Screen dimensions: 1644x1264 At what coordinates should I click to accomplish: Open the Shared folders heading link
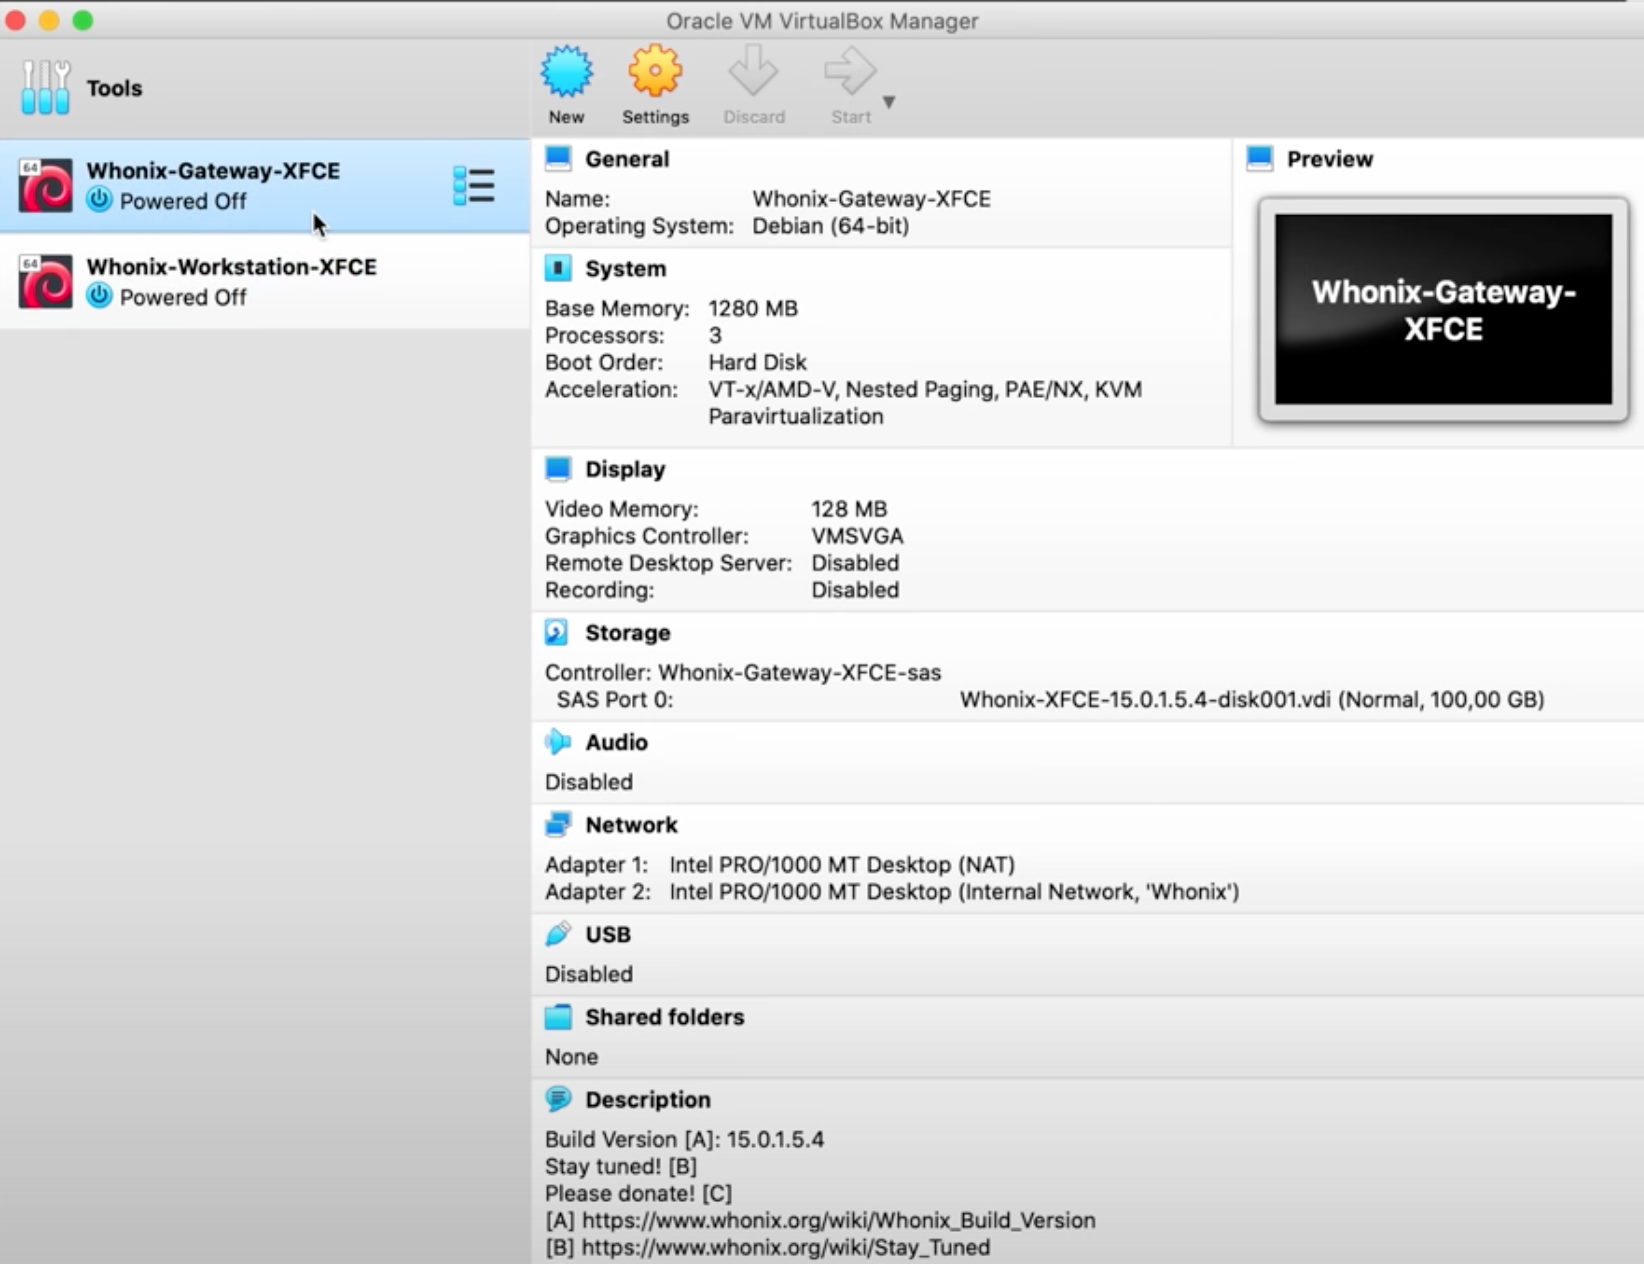tap(665, 1017)
